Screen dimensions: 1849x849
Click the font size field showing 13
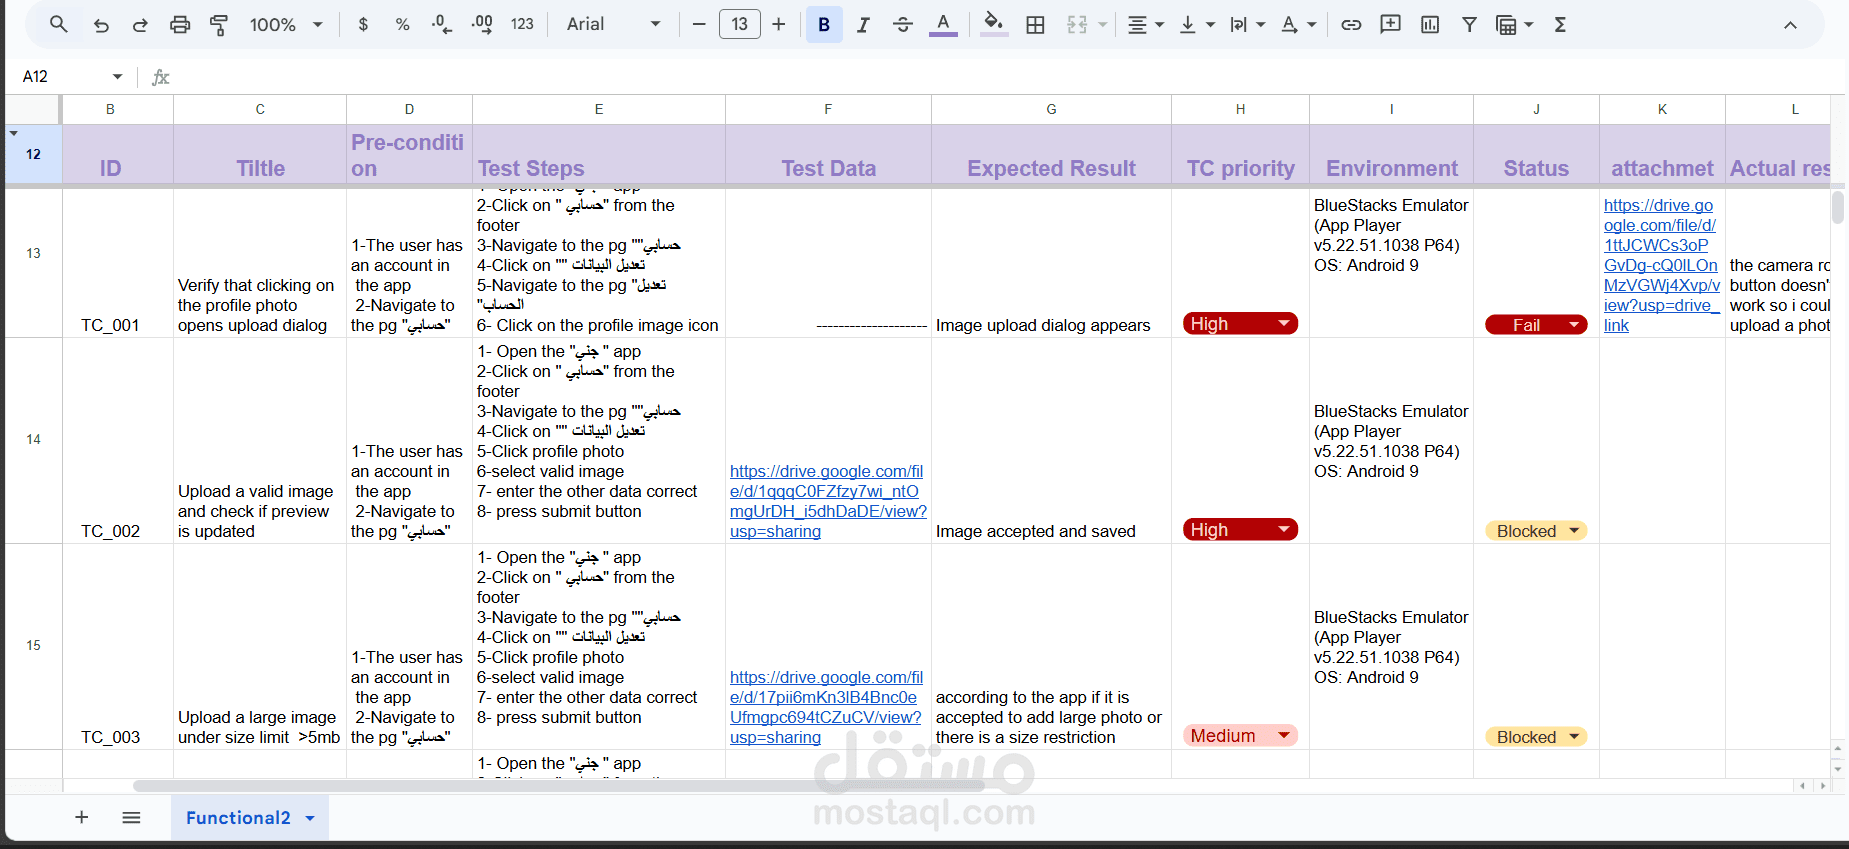(740, 24)
